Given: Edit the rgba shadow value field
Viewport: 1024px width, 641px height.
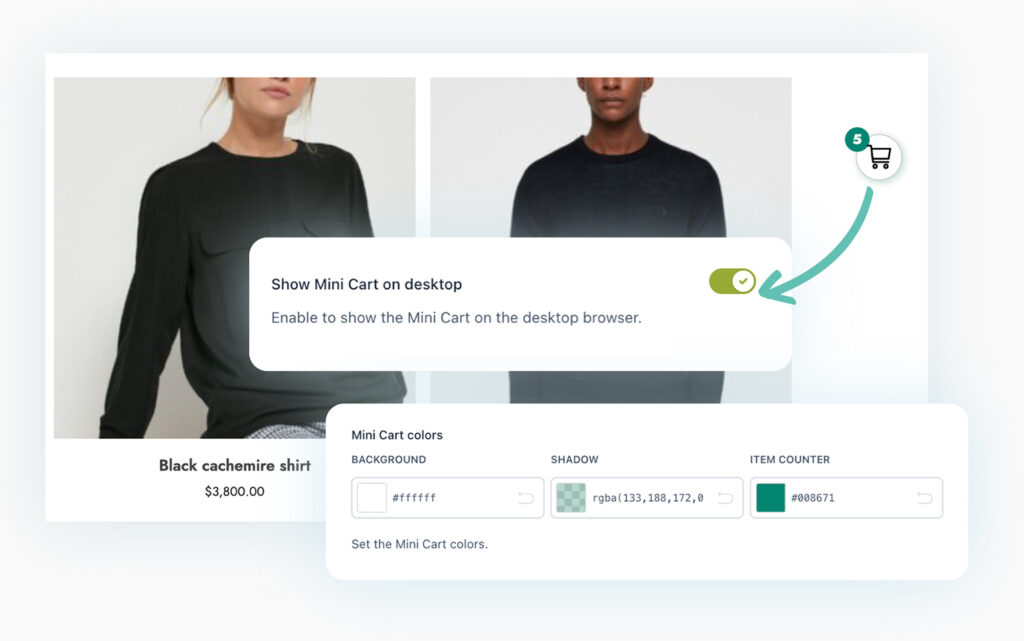Looking at the screenshot, I should point(650,498).
